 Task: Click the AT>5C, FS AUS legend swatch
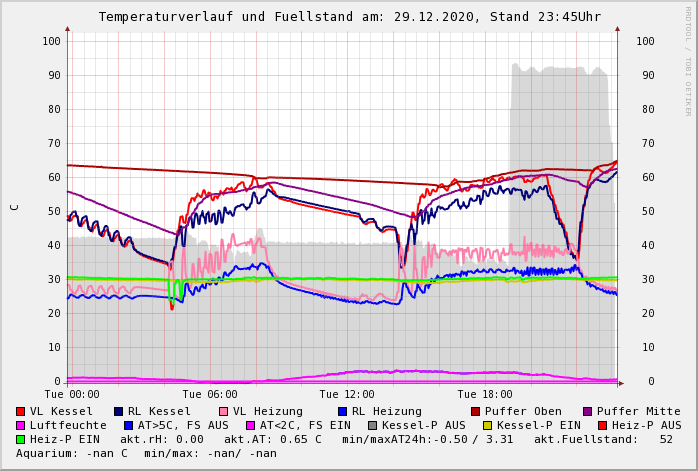(x=128, y=425)
